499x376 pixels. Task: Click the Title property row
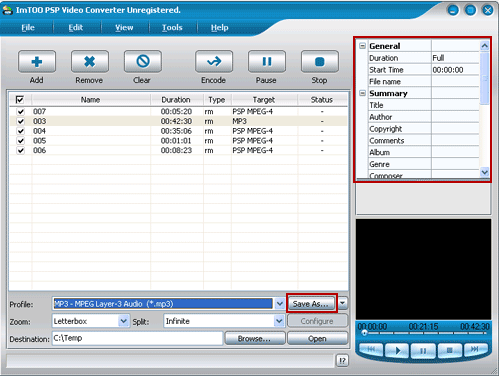click(423, 105)
